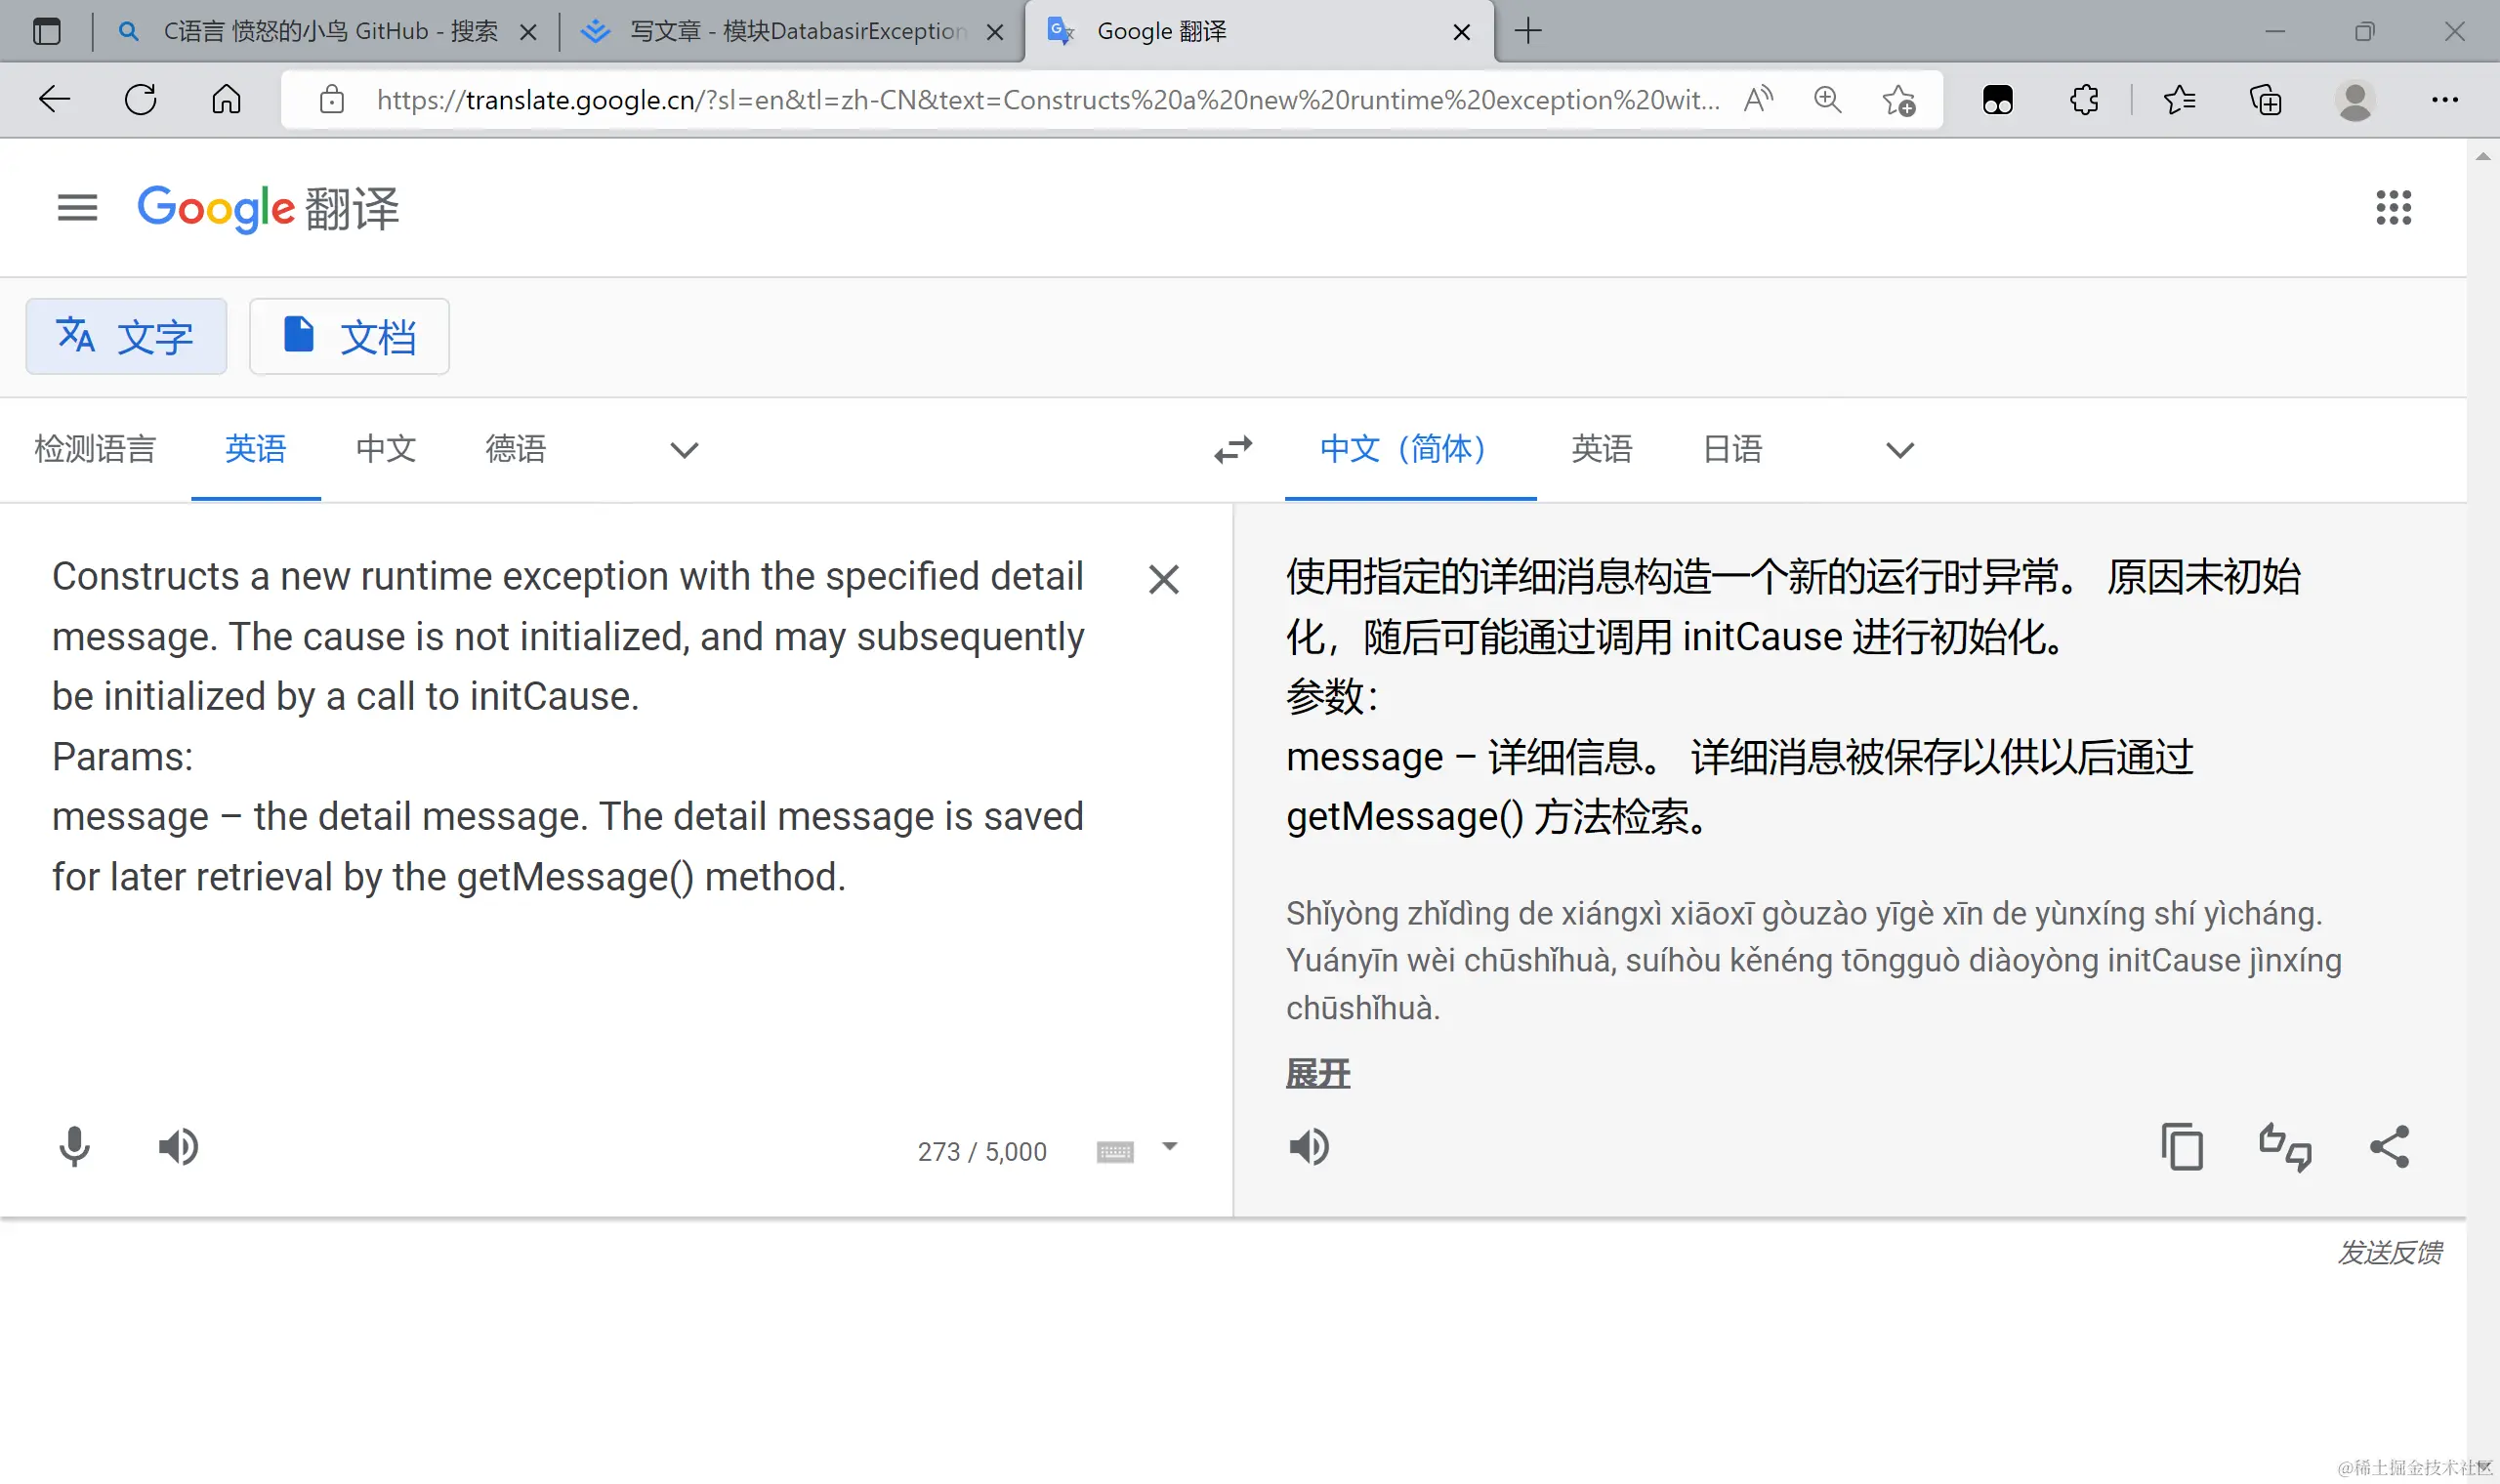Select 检测语言 detect language tab
Viewport: 2500px width, 1484px height.
[95, 449]
